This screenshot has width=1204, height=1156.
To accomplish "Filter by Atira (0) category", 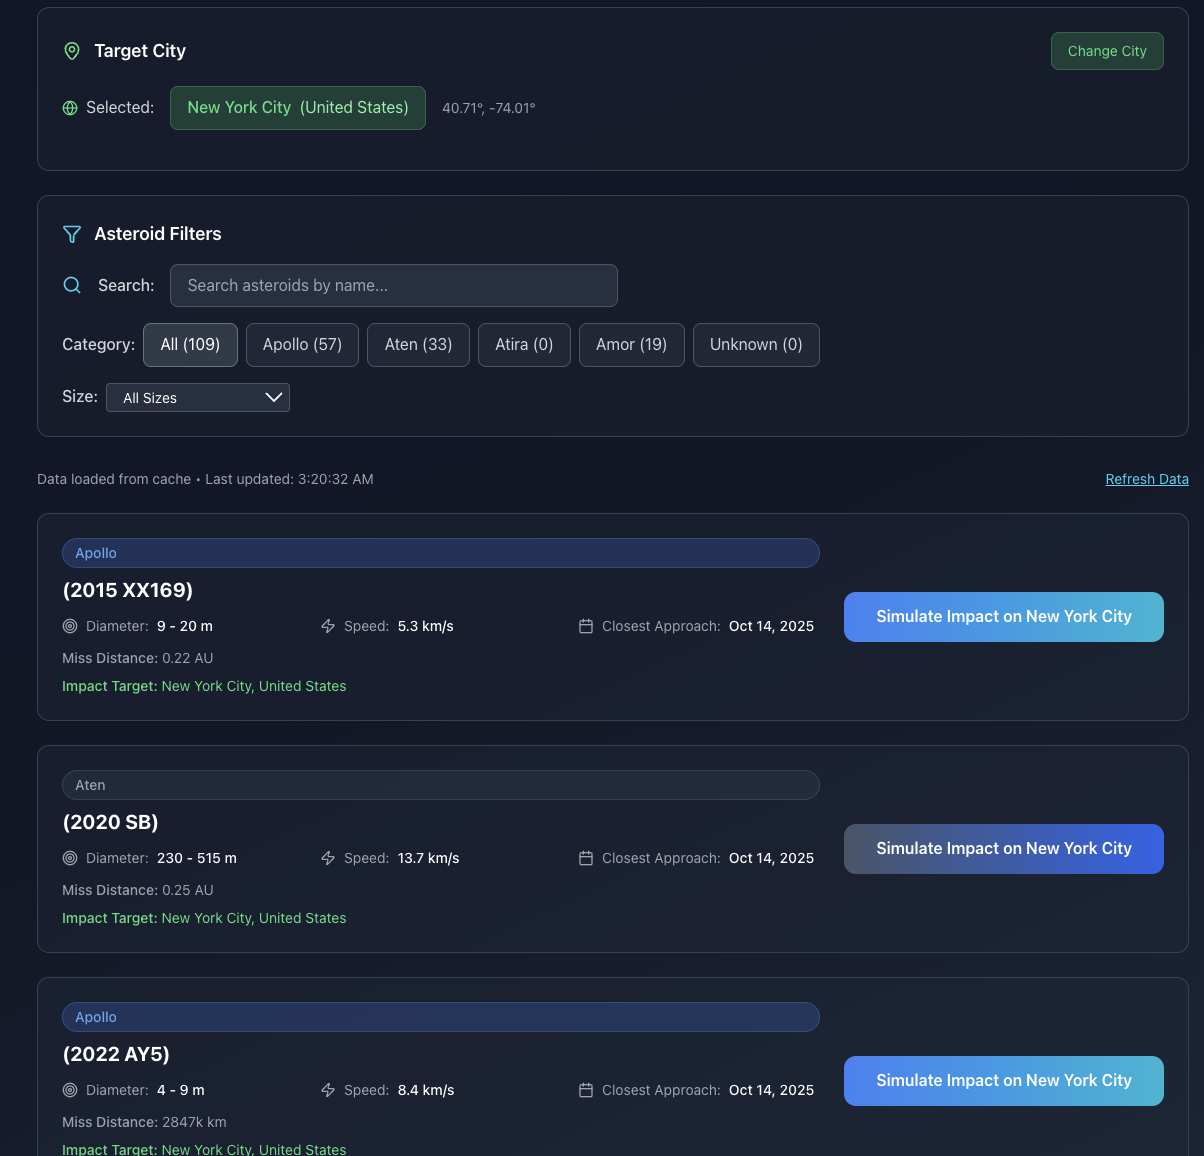I will [524, 345].
